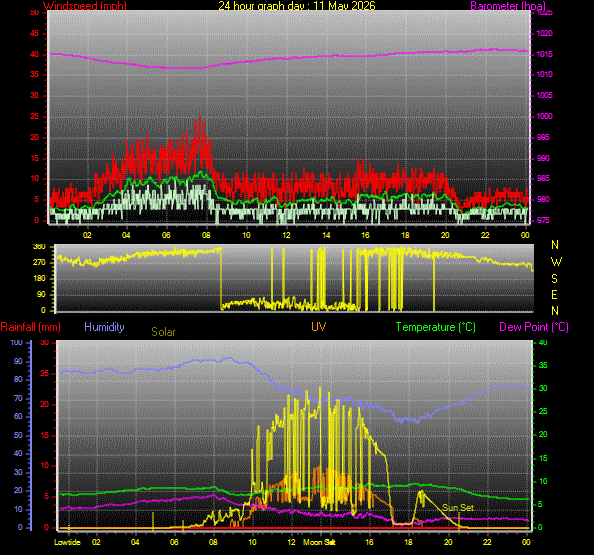Screen dimensions: 594x555
Task: Click the '270' wind direction axis value
Action: [39, 262]
